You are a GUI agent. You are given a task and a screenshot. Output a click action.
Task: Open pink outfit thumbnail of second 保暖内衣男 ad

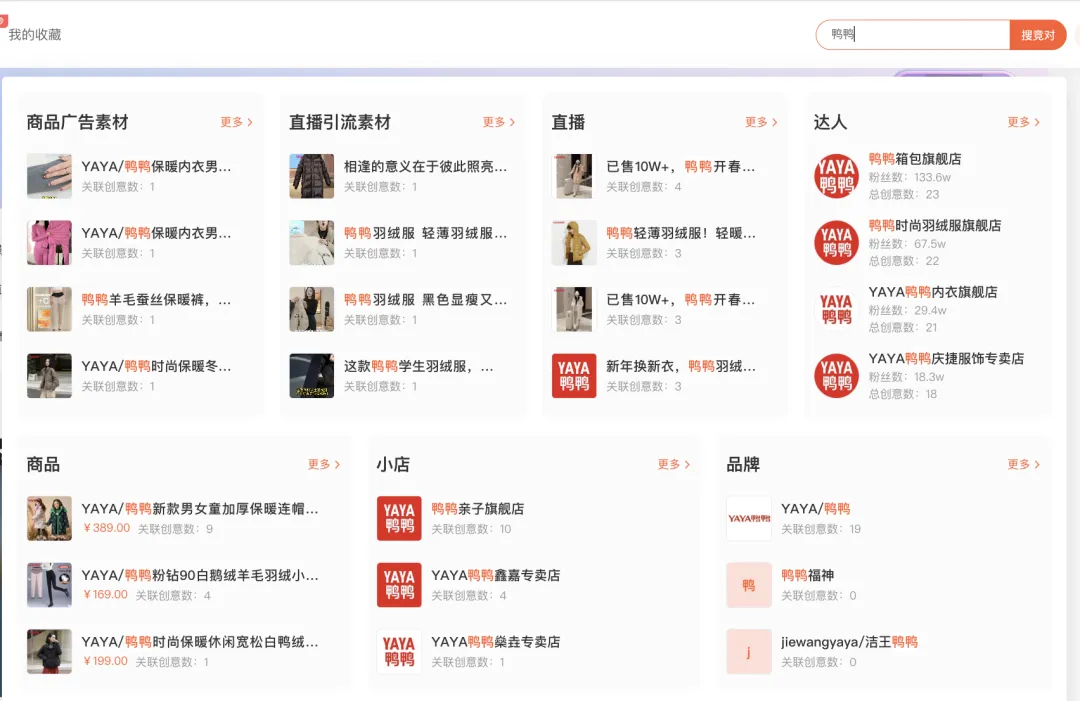coord(49,243)
